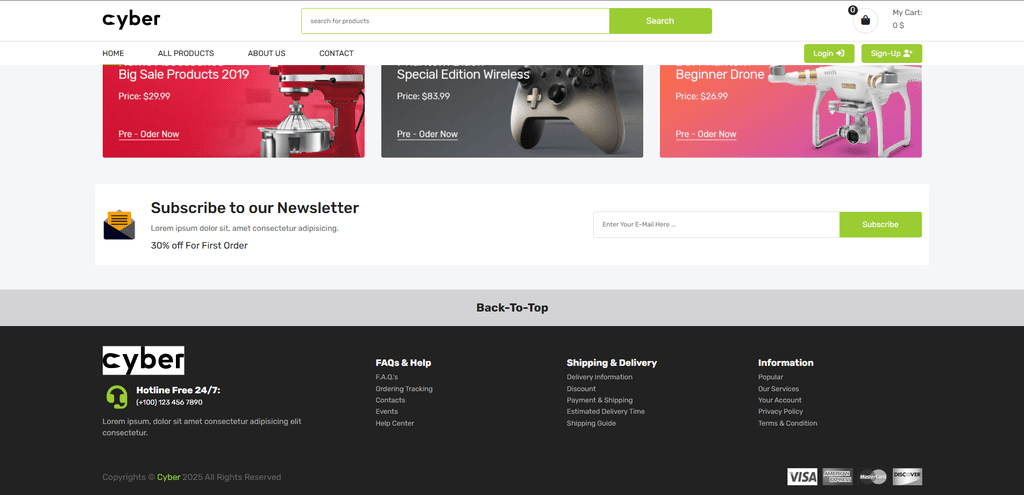Click the FAQs & Help heading
1024x495 pixels.
[403, 363]
